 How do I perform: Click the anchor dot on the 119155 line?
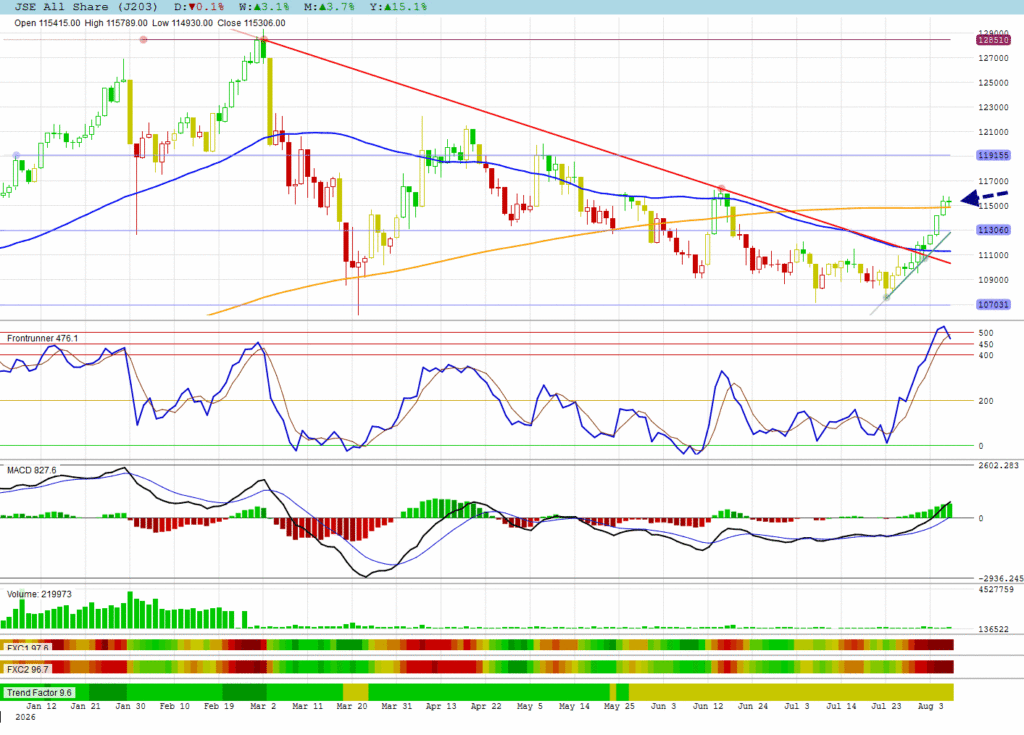click(16, 155)
